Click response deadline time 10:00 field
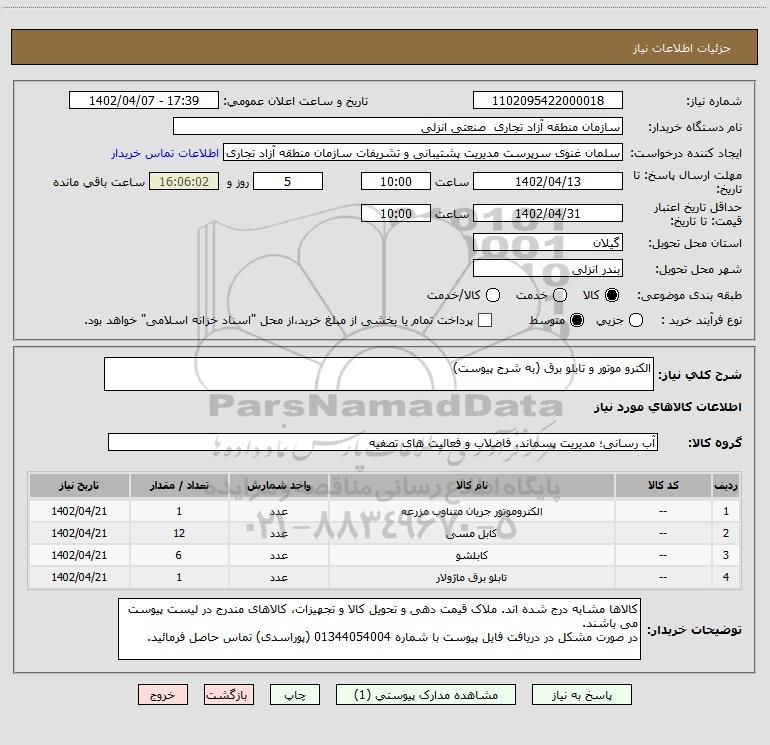The width and height of the screenshot is (770, 745). [x=396, y=182]
